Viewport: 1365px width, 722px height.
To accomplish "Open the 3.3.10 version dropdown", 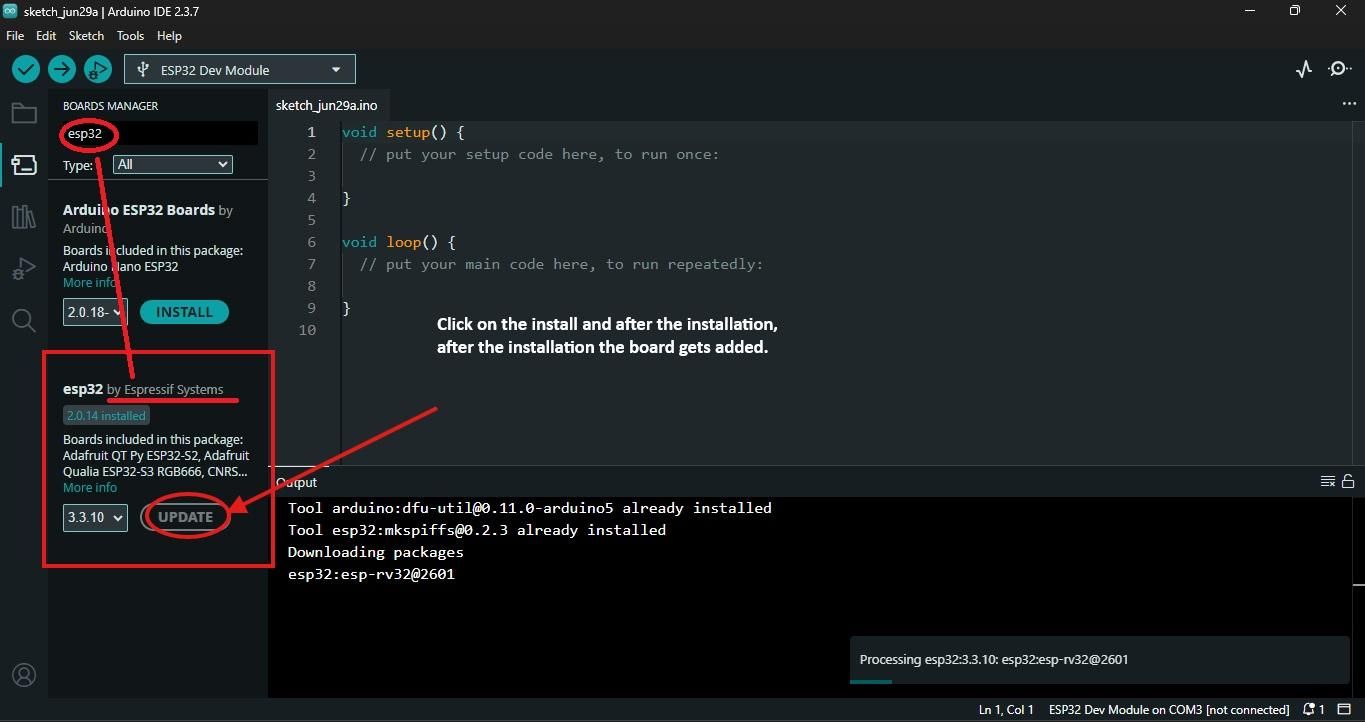I will (x=95, y=517).
